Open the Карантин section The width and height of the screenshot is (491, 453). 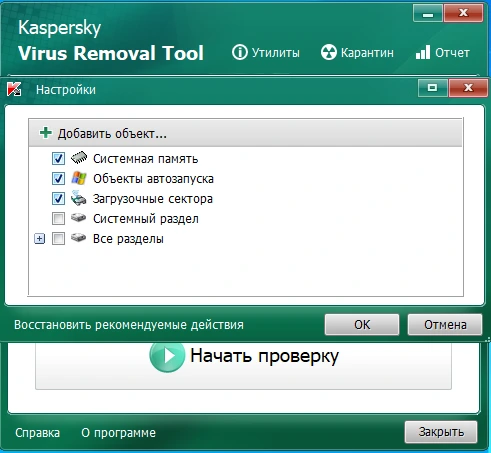357,53
